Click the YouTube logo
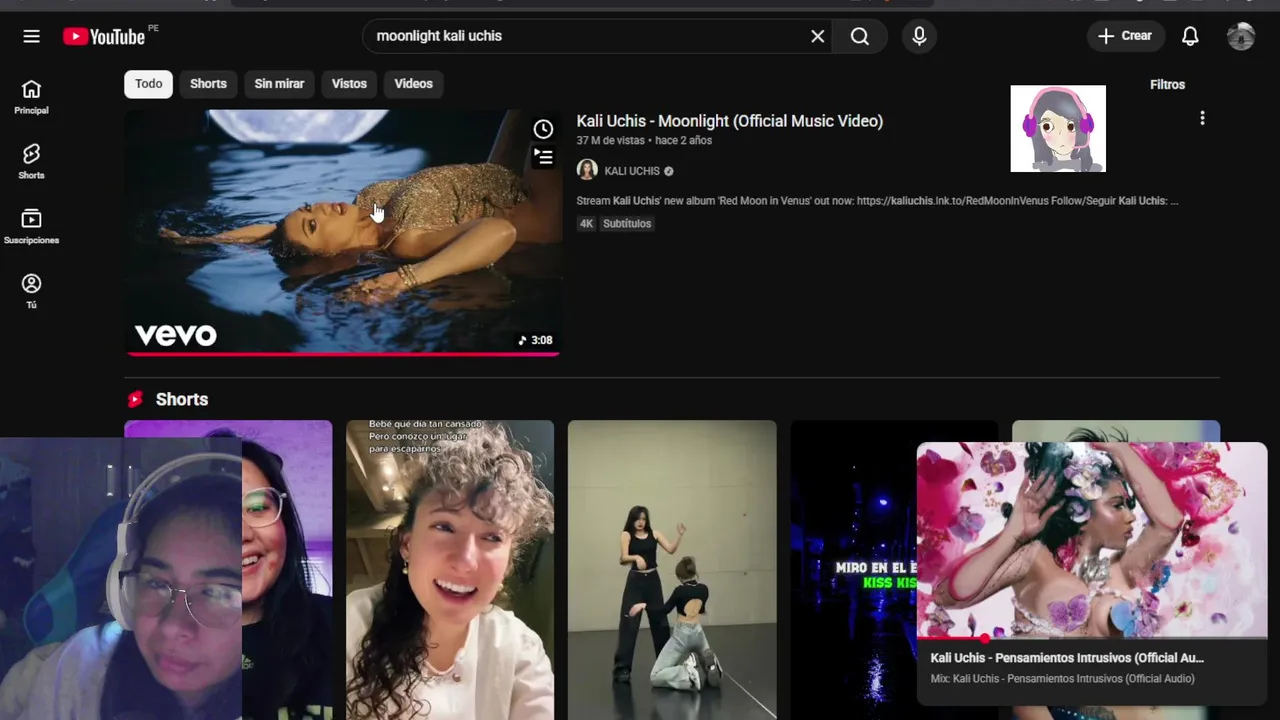 click(104, 36)
